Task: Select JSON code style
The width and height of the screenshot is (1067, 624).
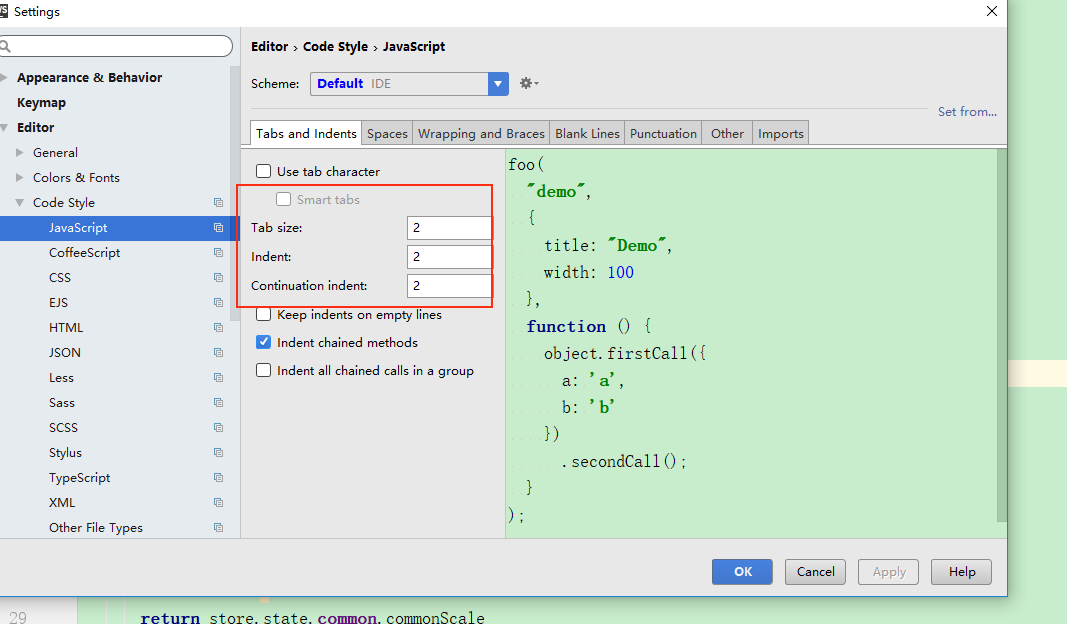Action: (x=65, y=352)
